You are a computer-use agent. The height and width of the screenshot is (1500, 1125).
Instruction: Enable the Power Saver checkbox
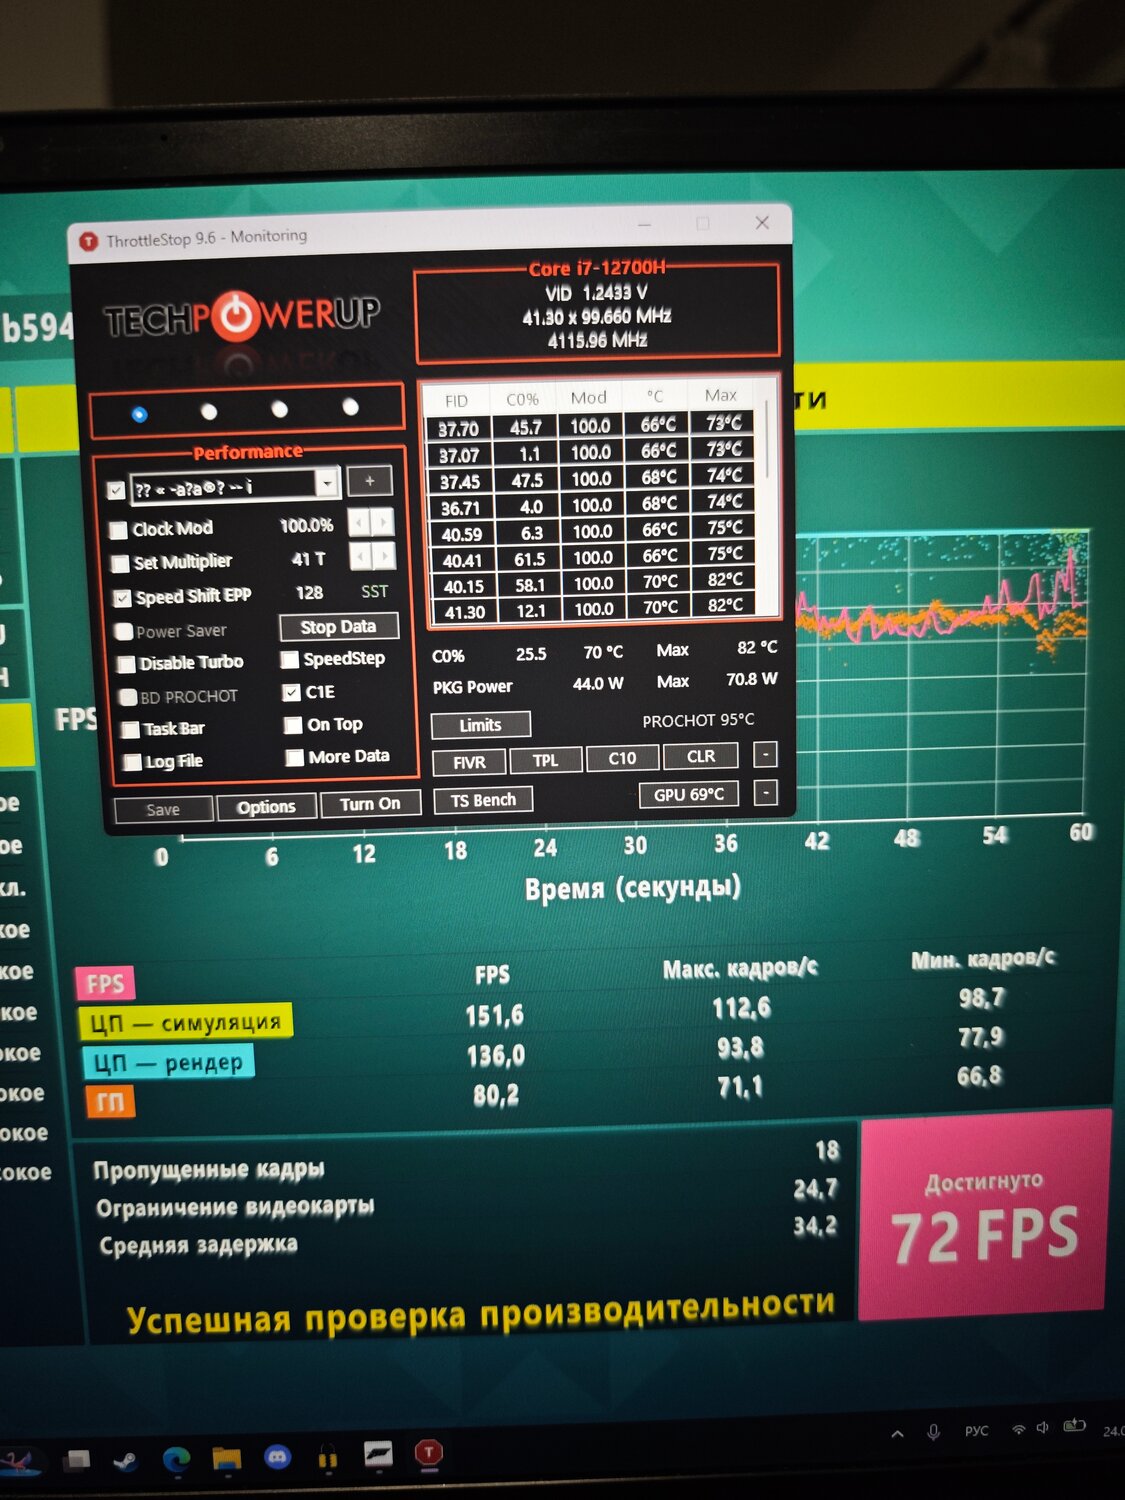(124, 632)
